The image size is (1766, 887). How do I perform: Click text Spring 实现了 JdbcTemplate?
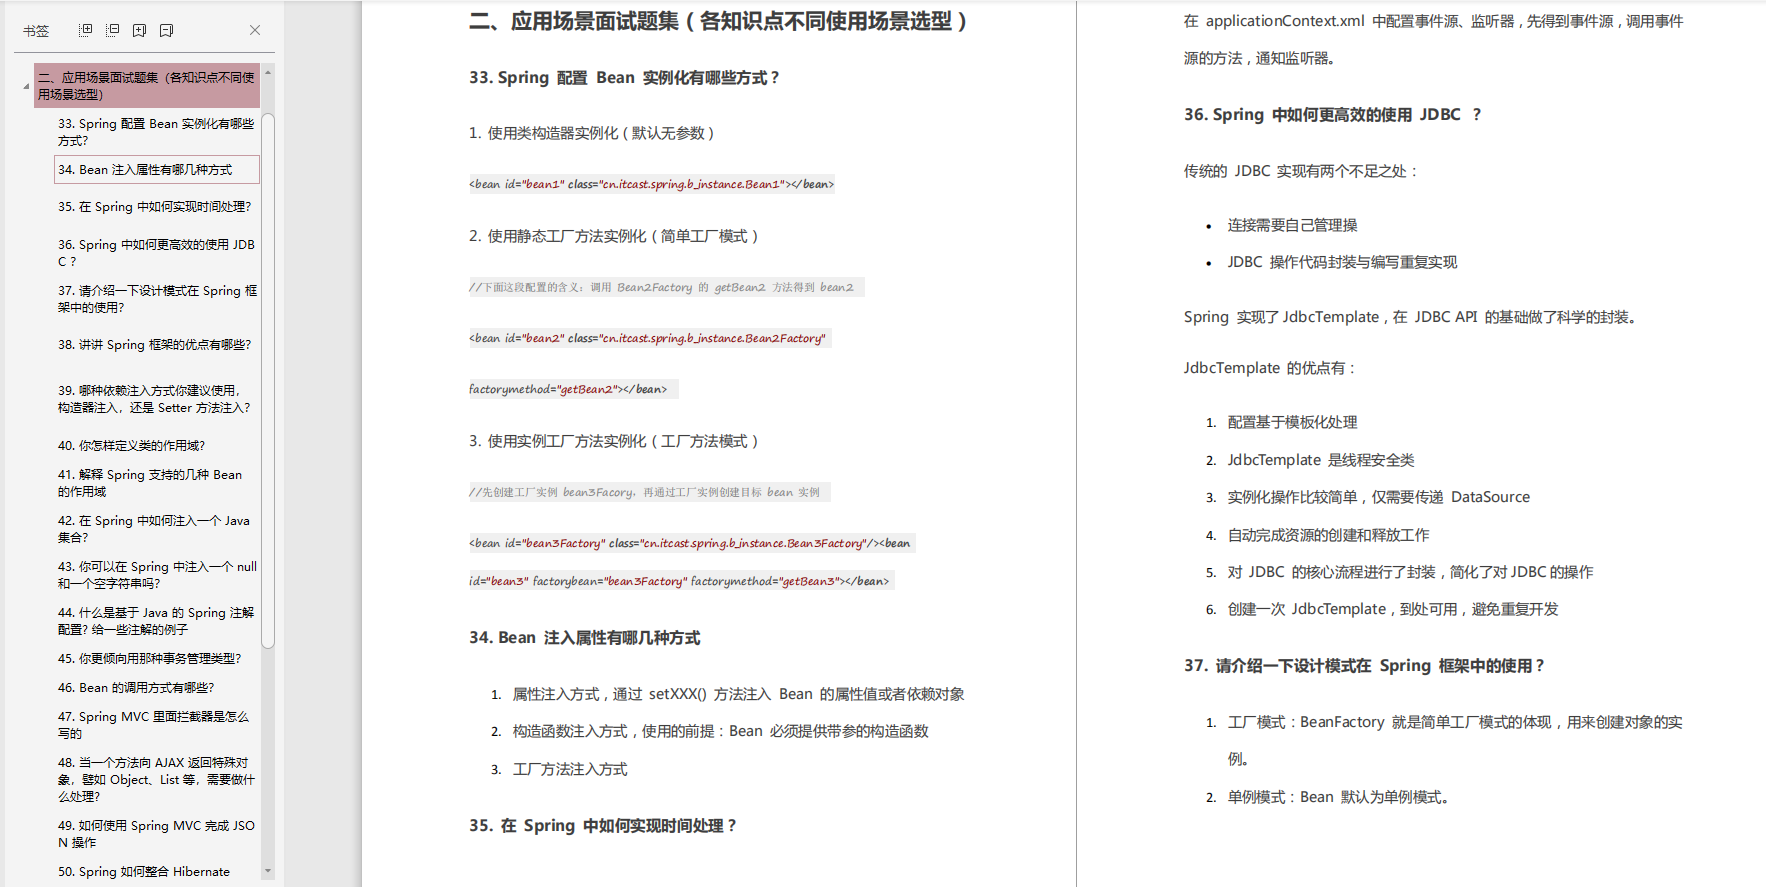point(1411,317)
